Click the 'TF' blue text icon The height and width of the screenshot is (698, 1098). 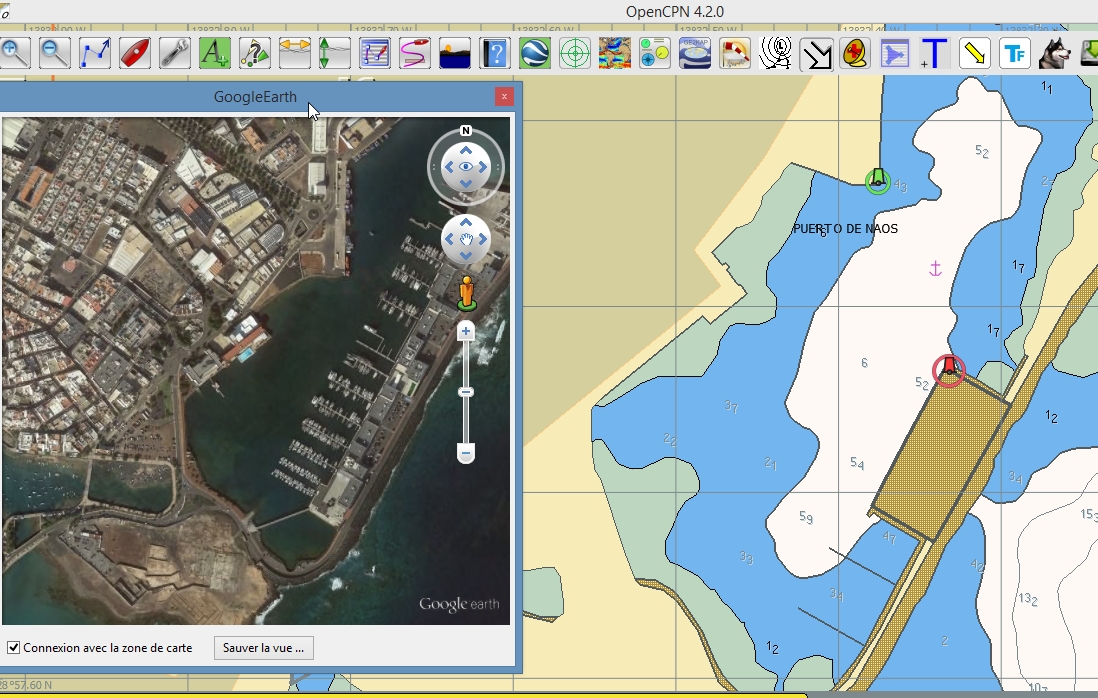coord(1015,53)
